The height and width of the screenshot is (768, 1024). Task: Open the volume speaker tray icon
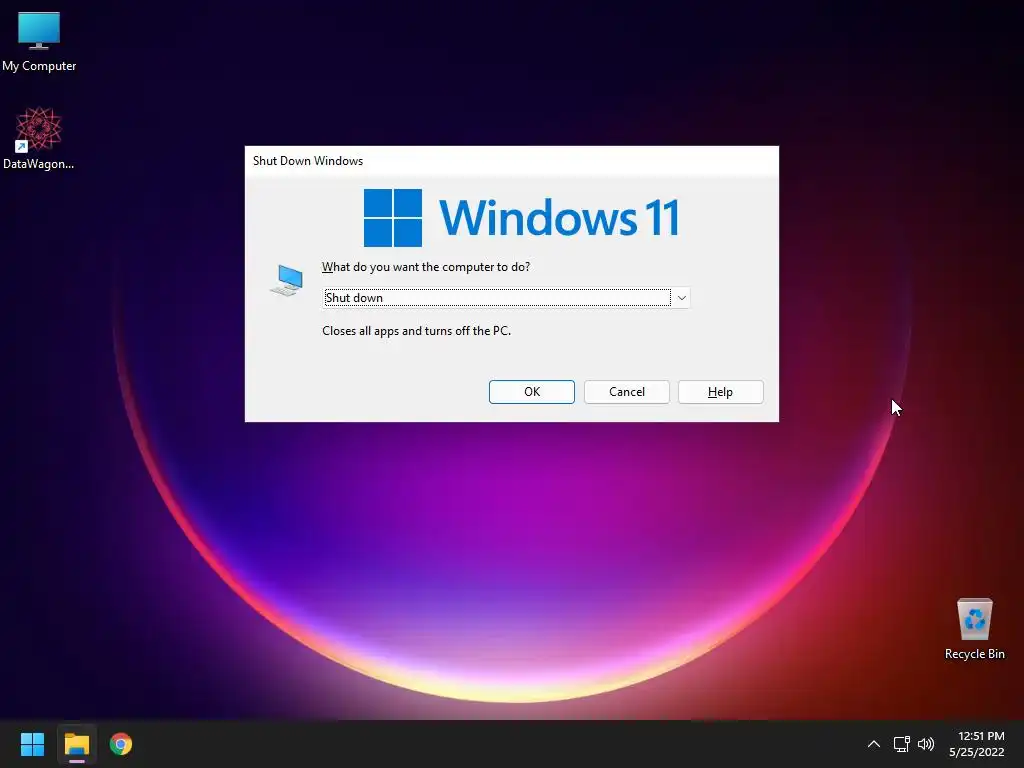pos(926,744)
